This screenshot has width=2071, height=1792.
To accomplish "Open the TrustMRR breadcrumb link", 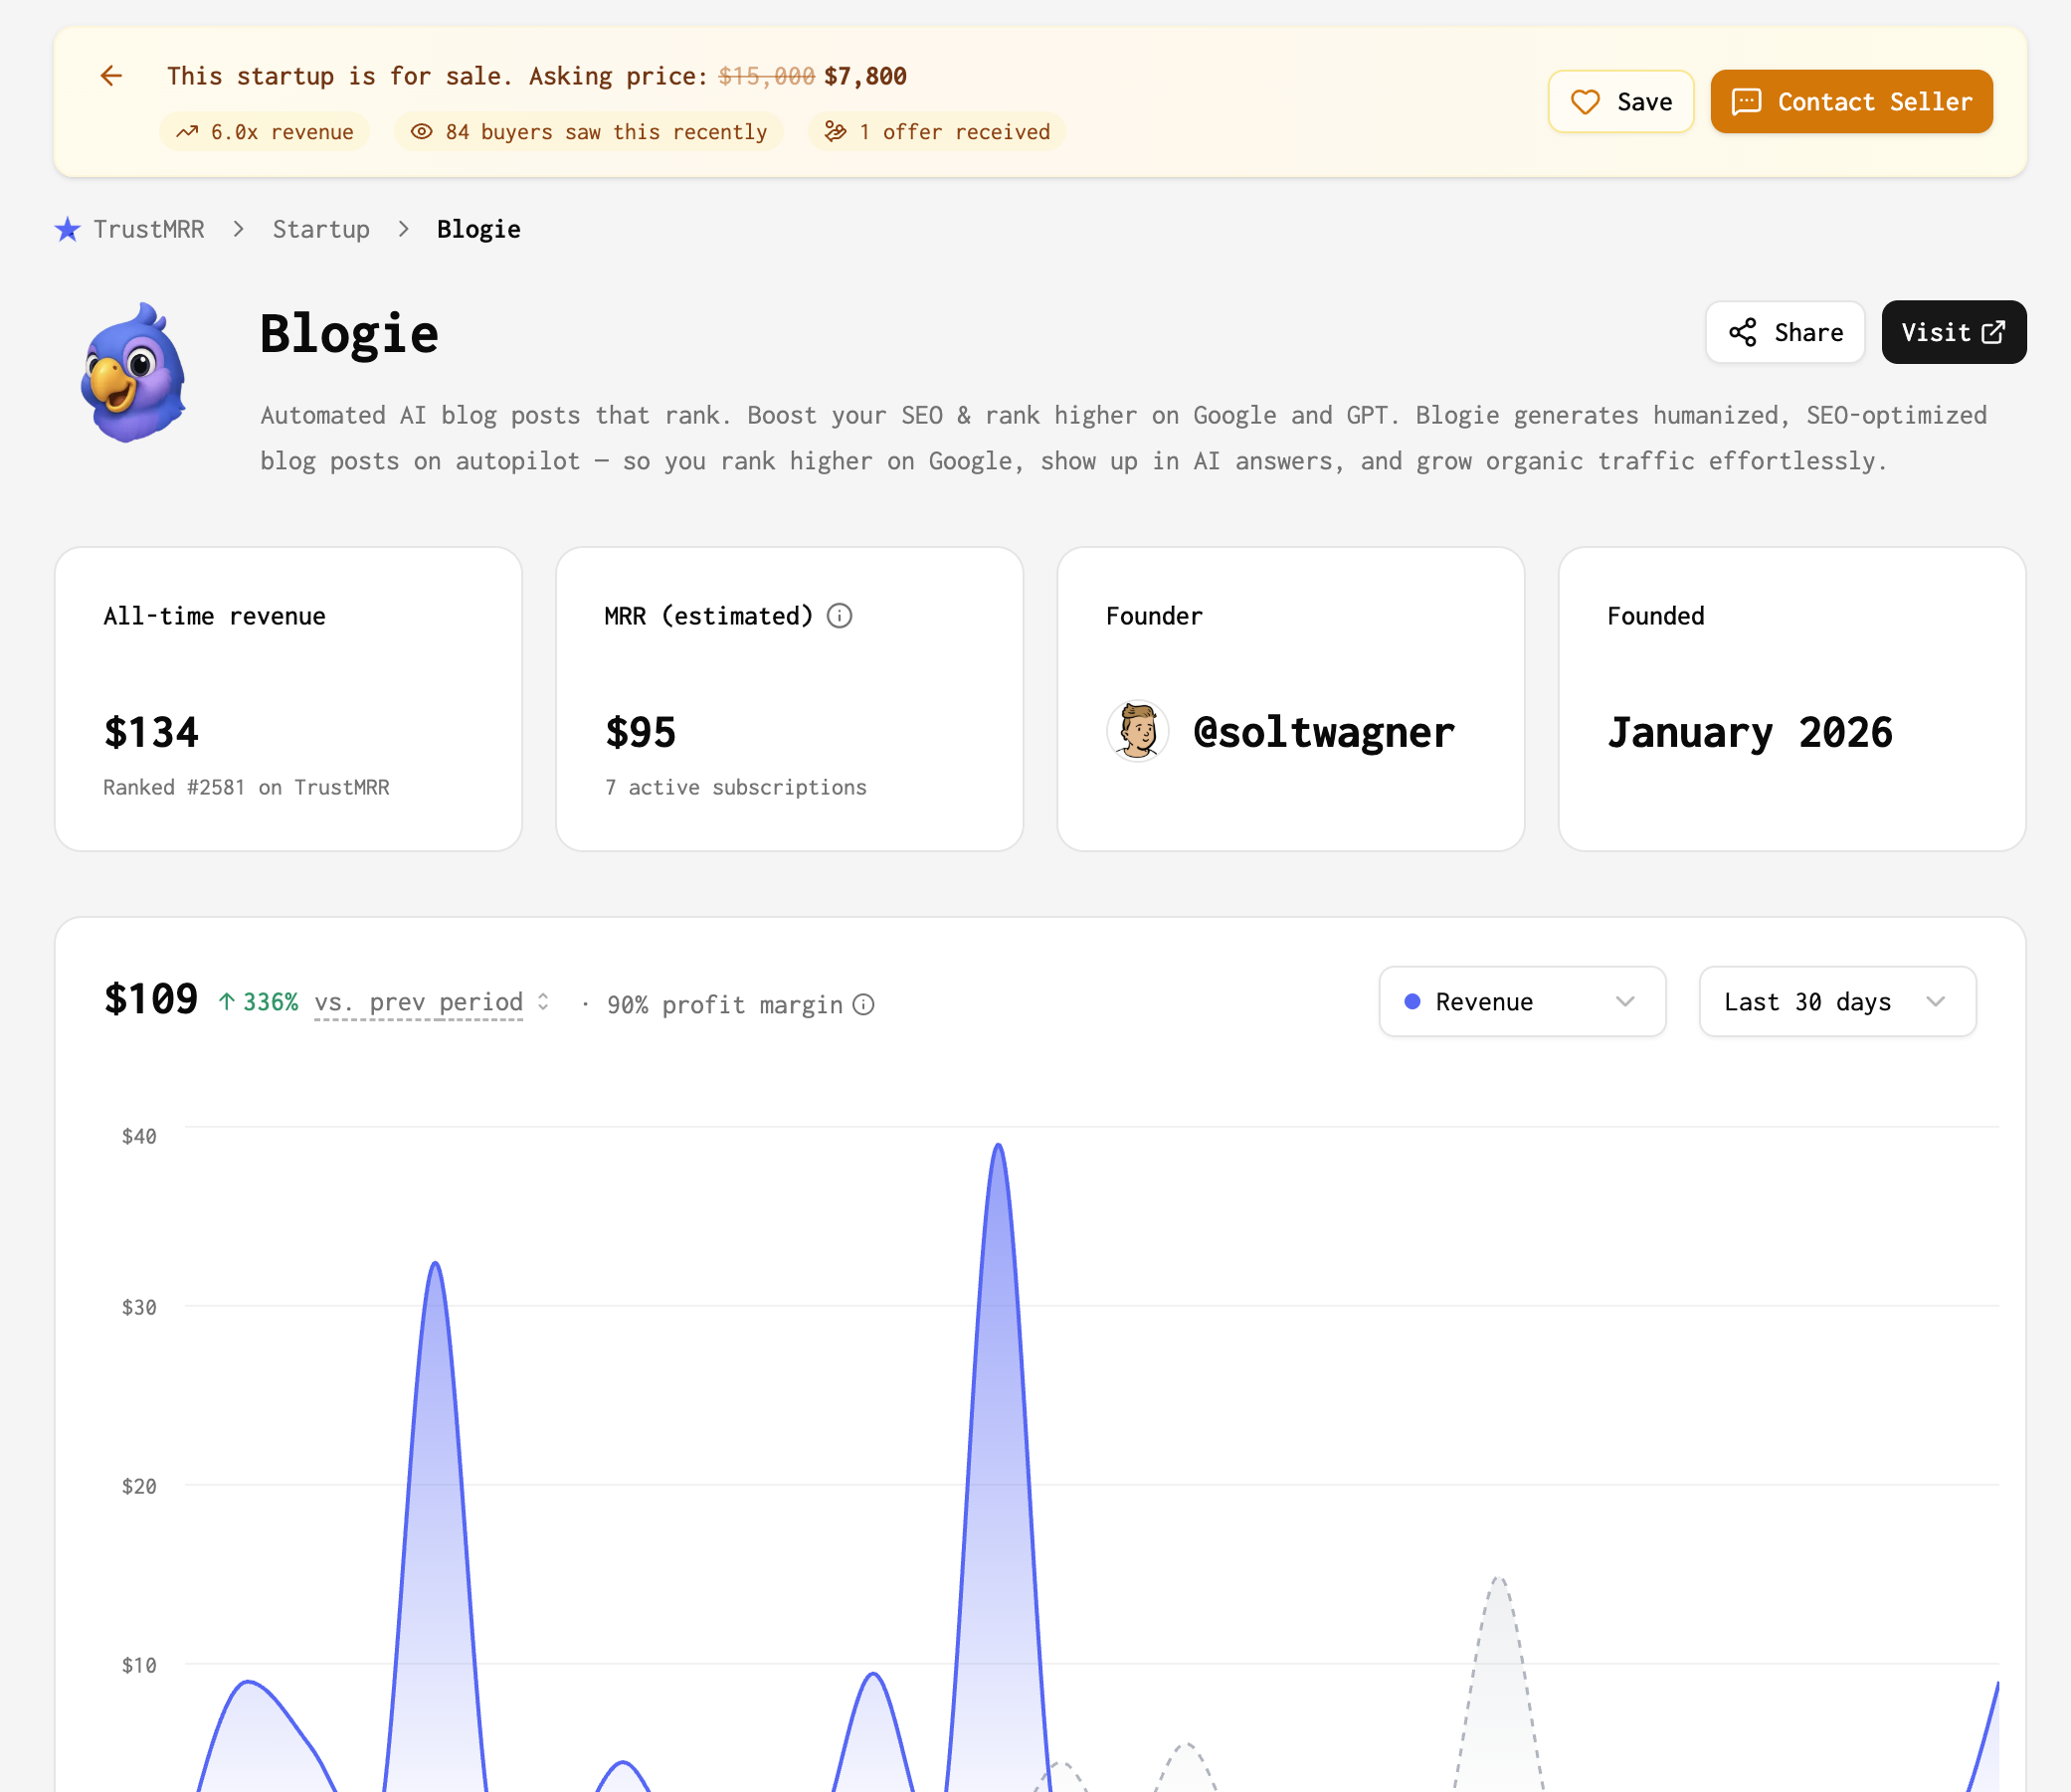I will click(148, 230).
